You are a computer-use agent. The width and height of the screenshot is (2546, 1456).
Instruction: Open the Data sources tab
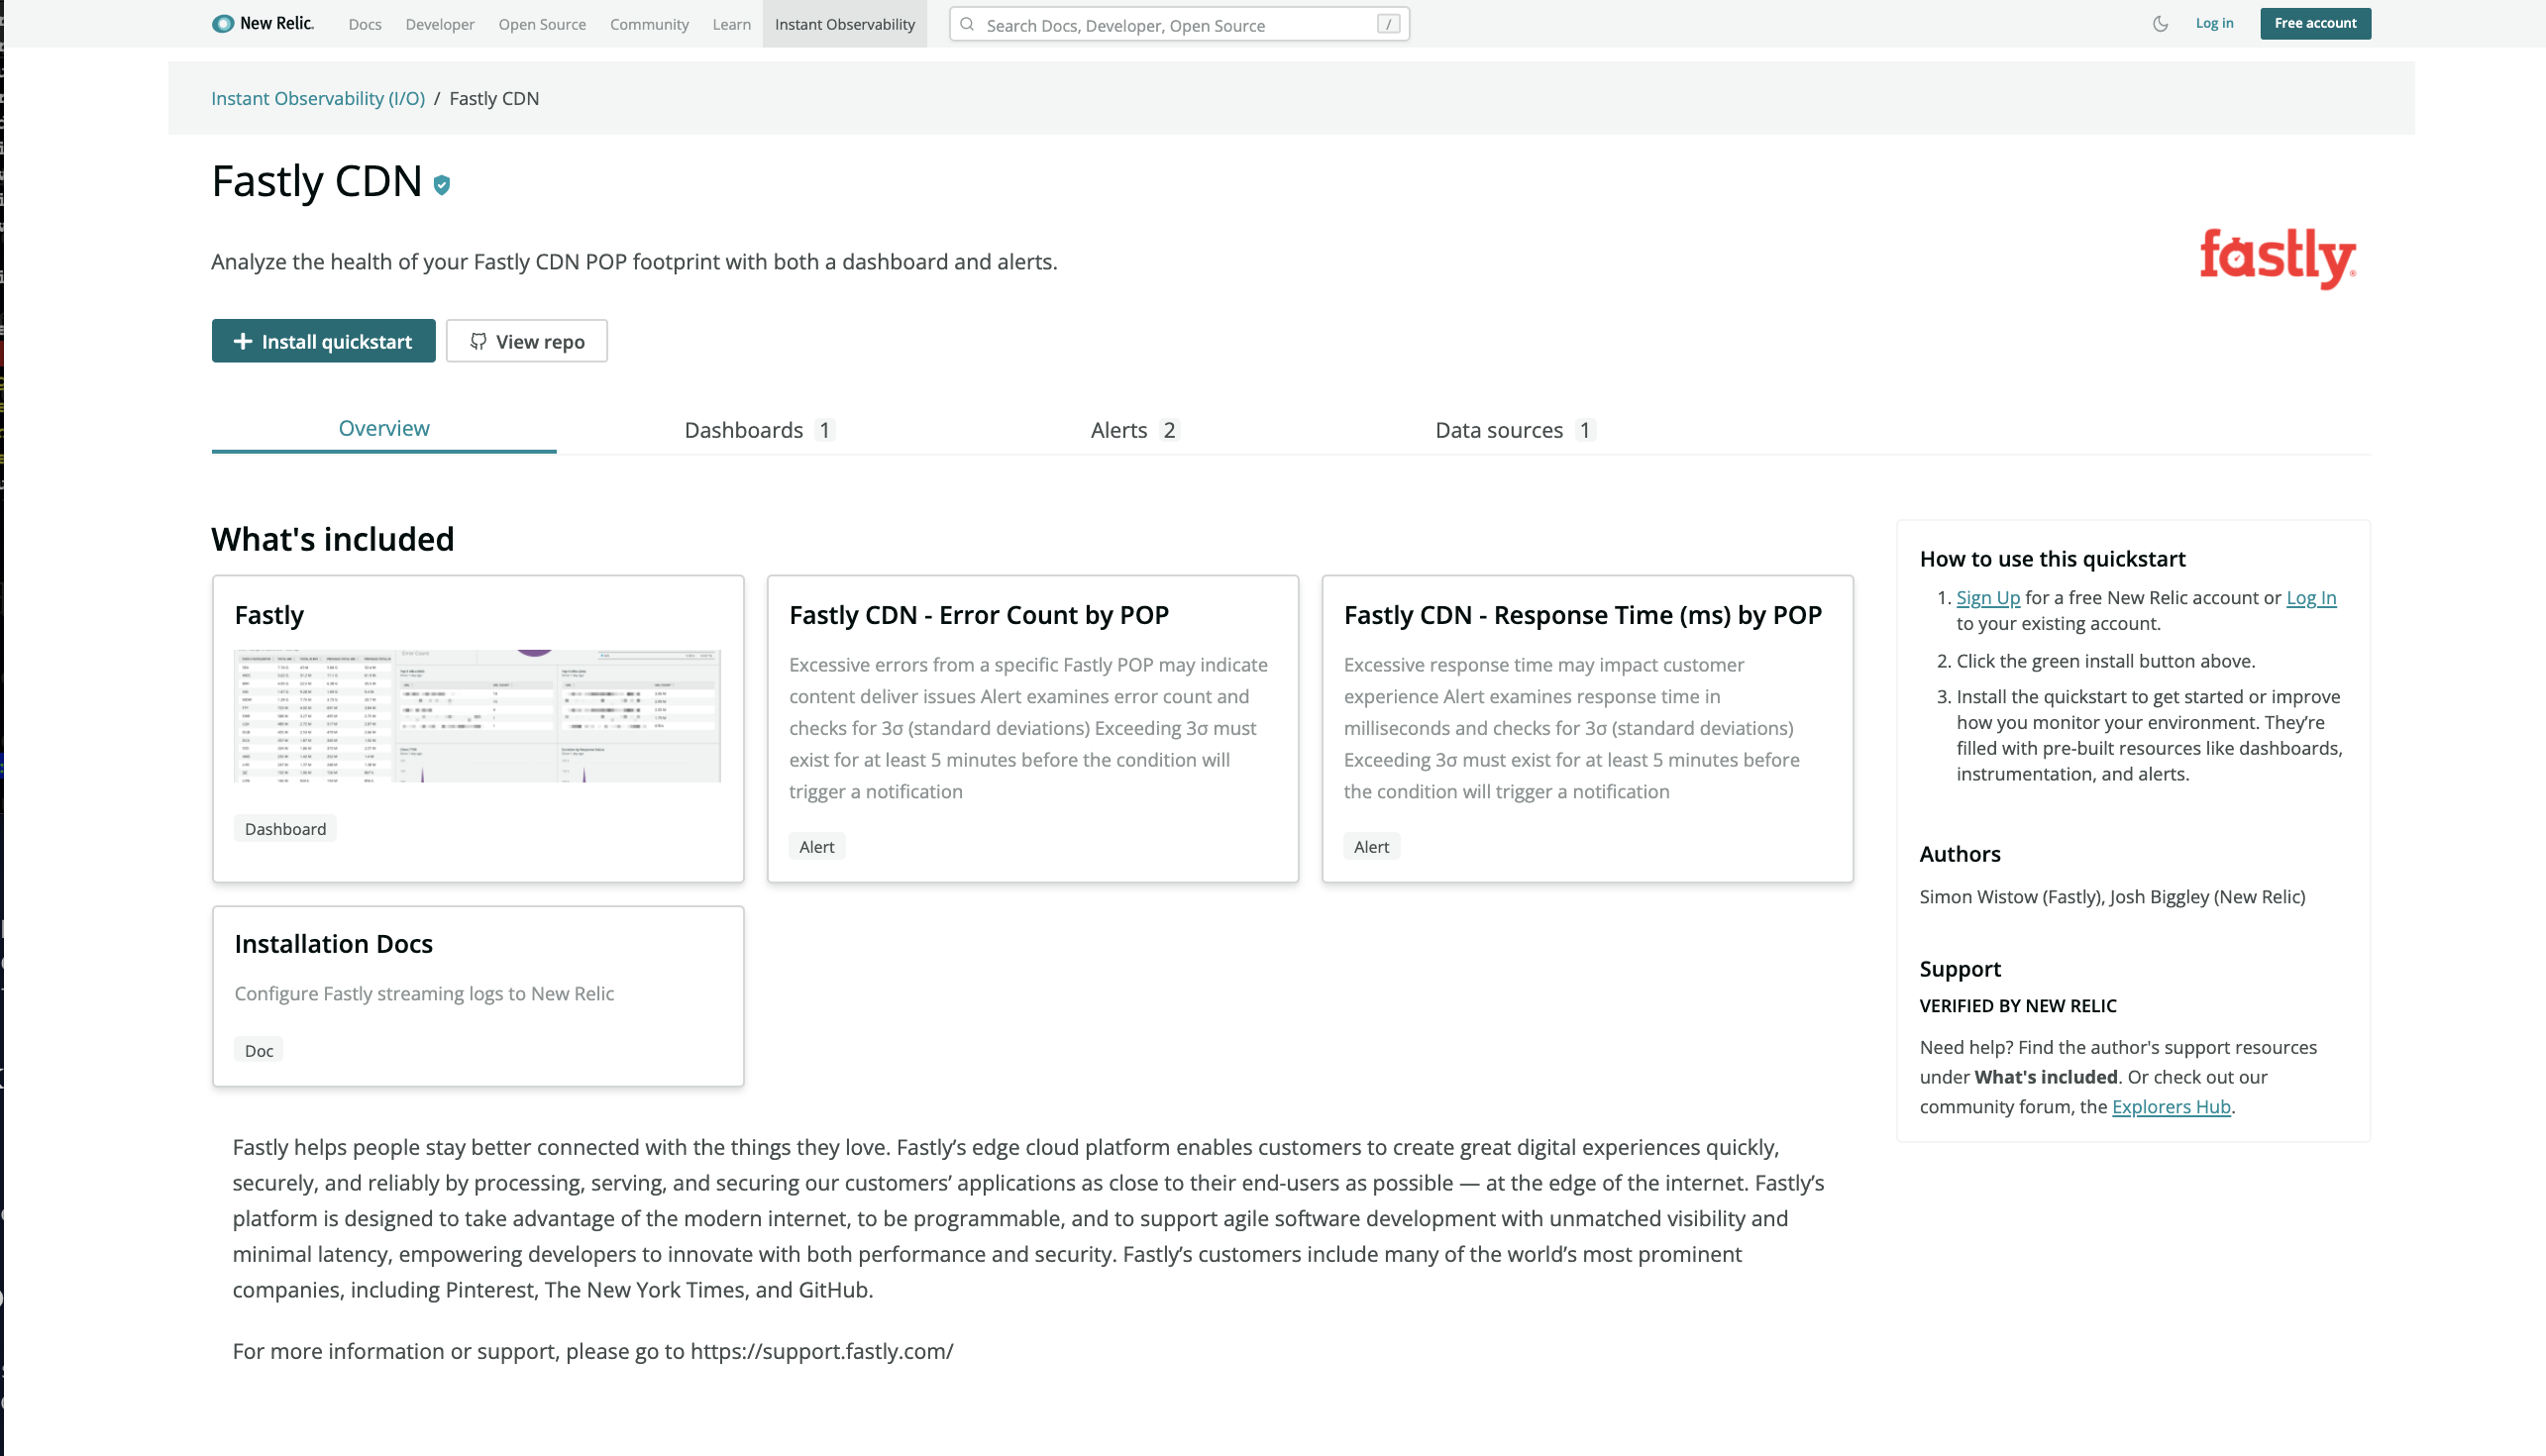[1497, 430]
